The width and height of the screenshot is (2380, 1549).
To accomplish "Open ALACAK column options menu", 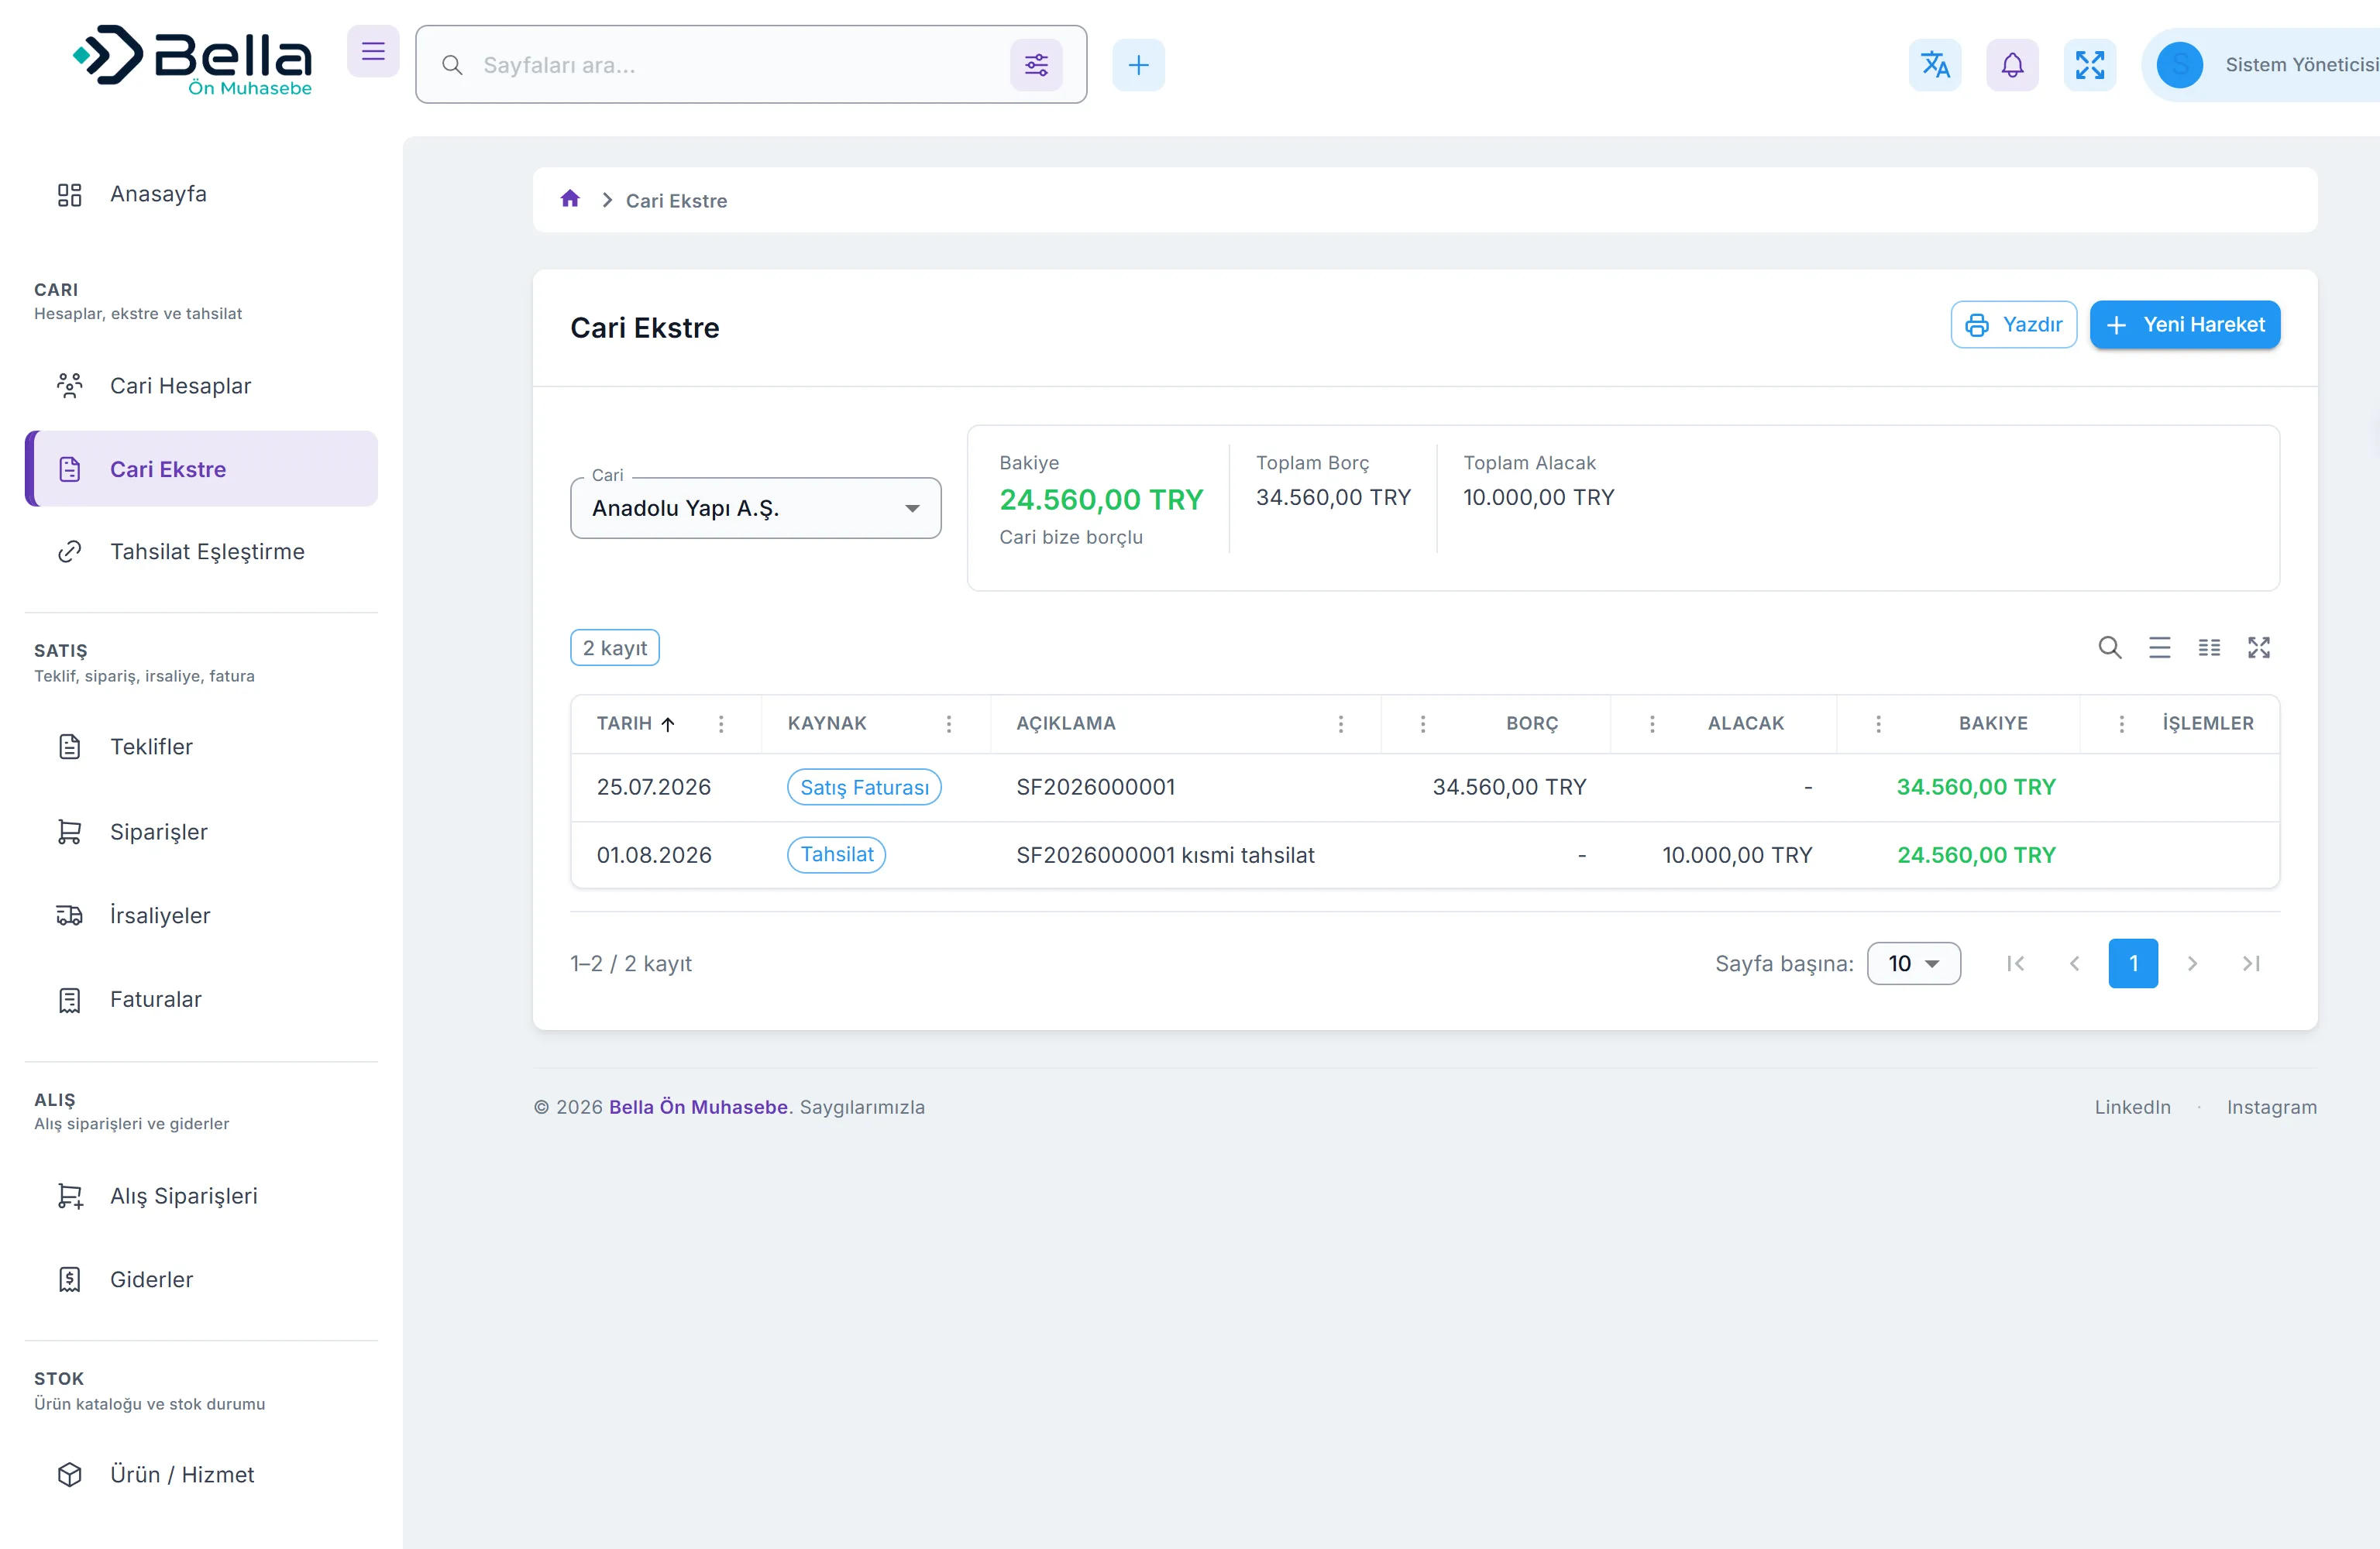I will 1652,723.
